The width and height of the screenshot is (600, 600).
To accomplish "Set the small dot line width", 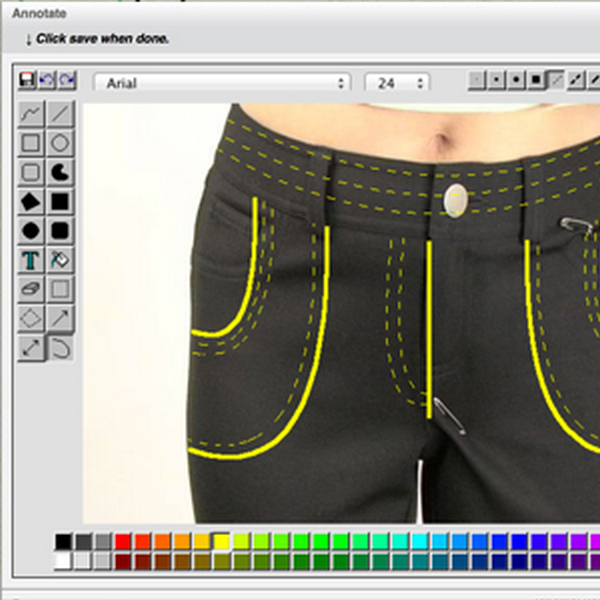I will click(x=496, y=80).
